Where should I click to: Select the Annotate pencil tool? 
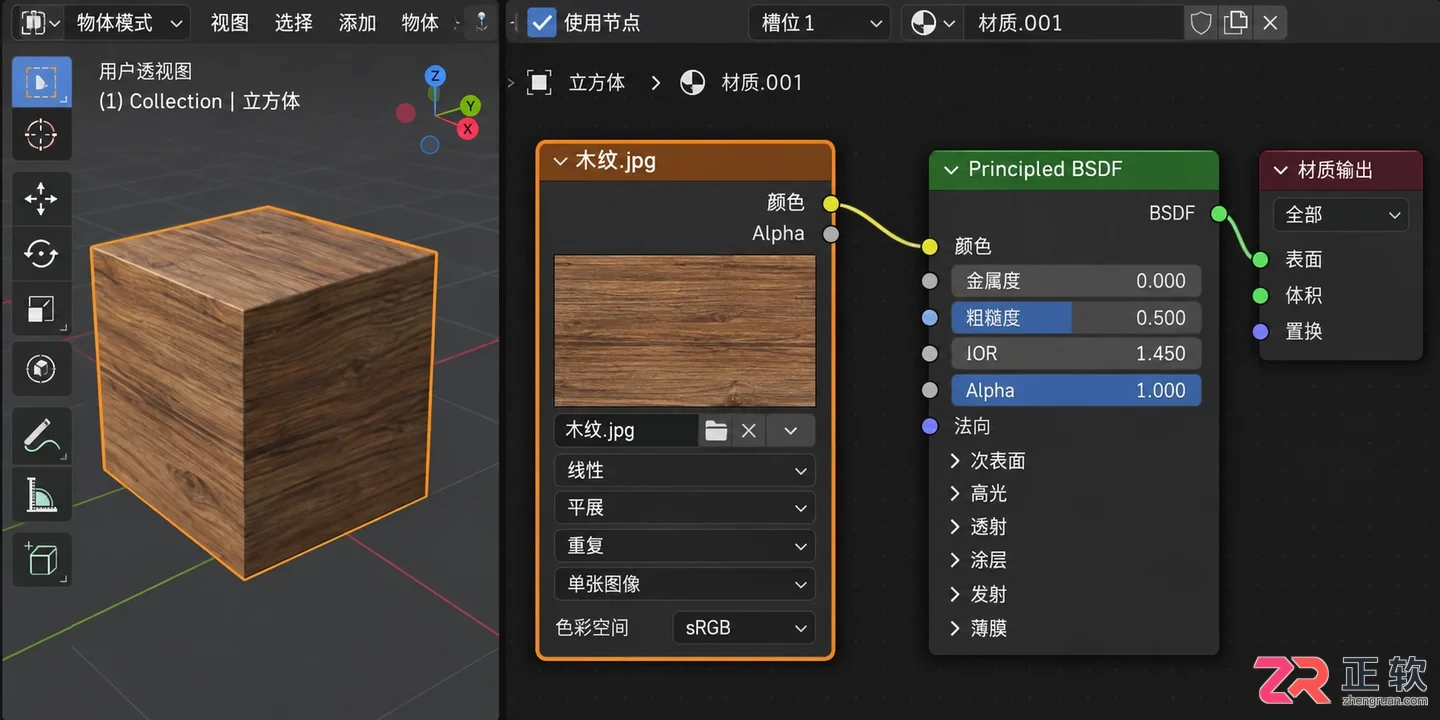(x=41, y=436)
